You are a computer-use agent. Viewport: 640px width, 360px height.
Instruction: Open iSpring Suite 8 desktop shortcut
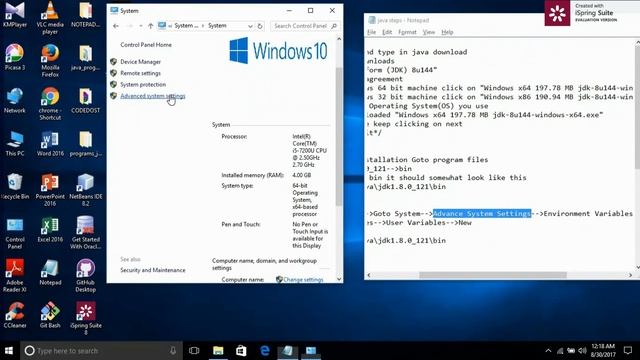[85, 319]
